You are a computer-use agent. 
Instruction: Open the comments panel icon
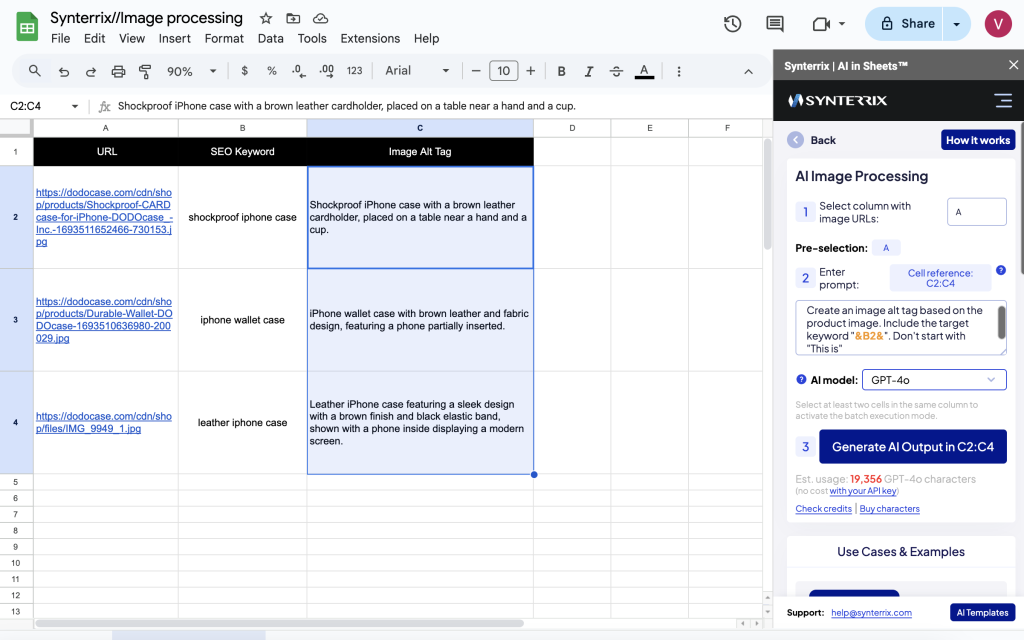775,24
